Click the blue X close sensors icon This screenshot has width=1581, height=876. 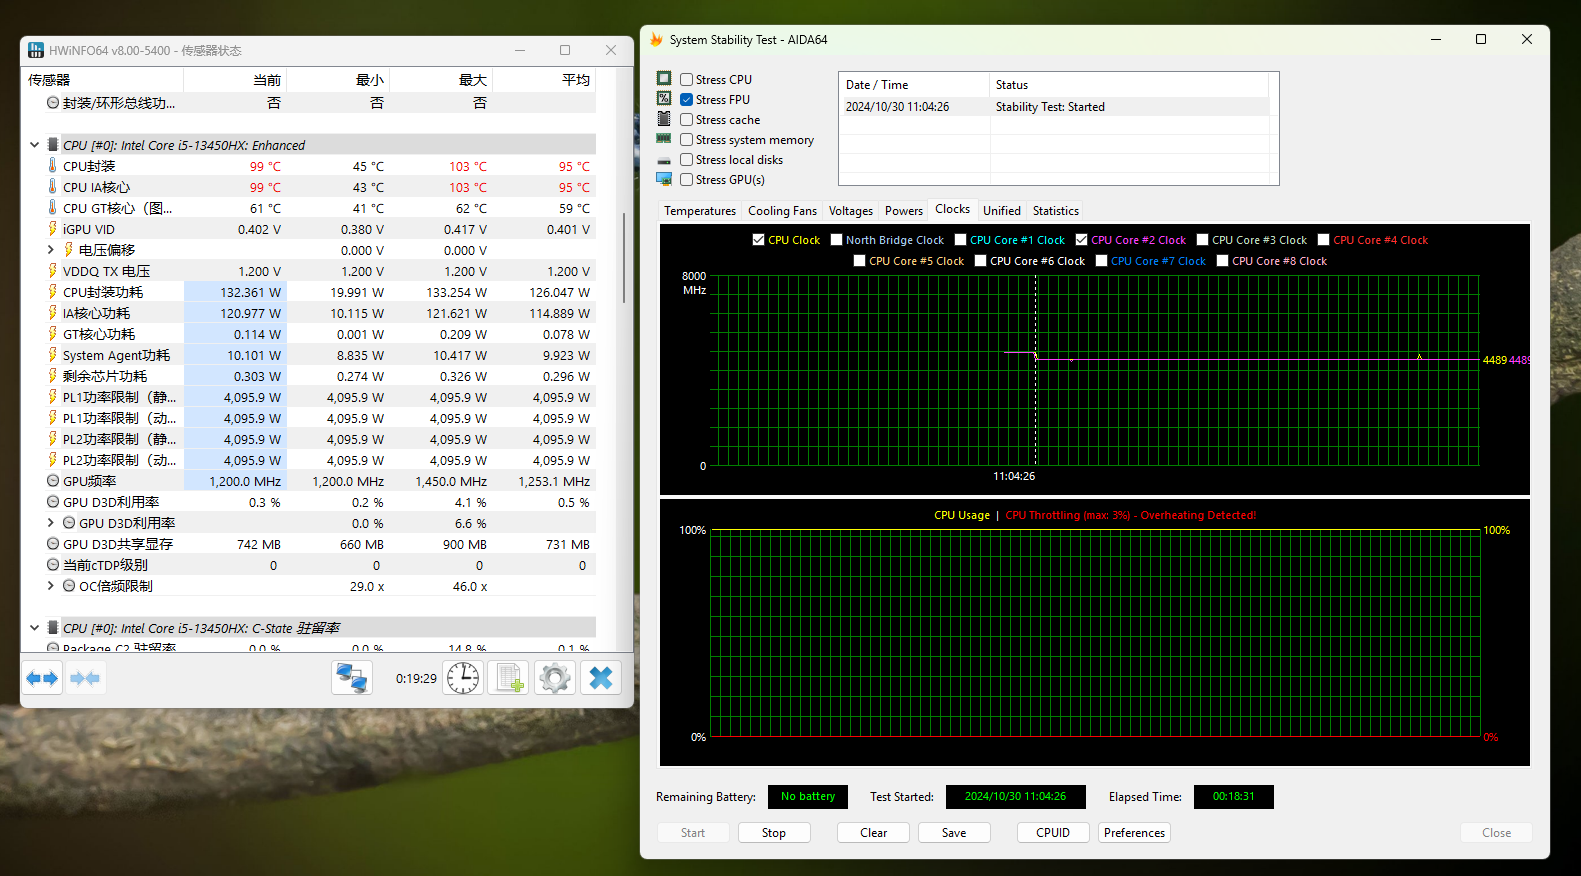[x=601, y=678]
